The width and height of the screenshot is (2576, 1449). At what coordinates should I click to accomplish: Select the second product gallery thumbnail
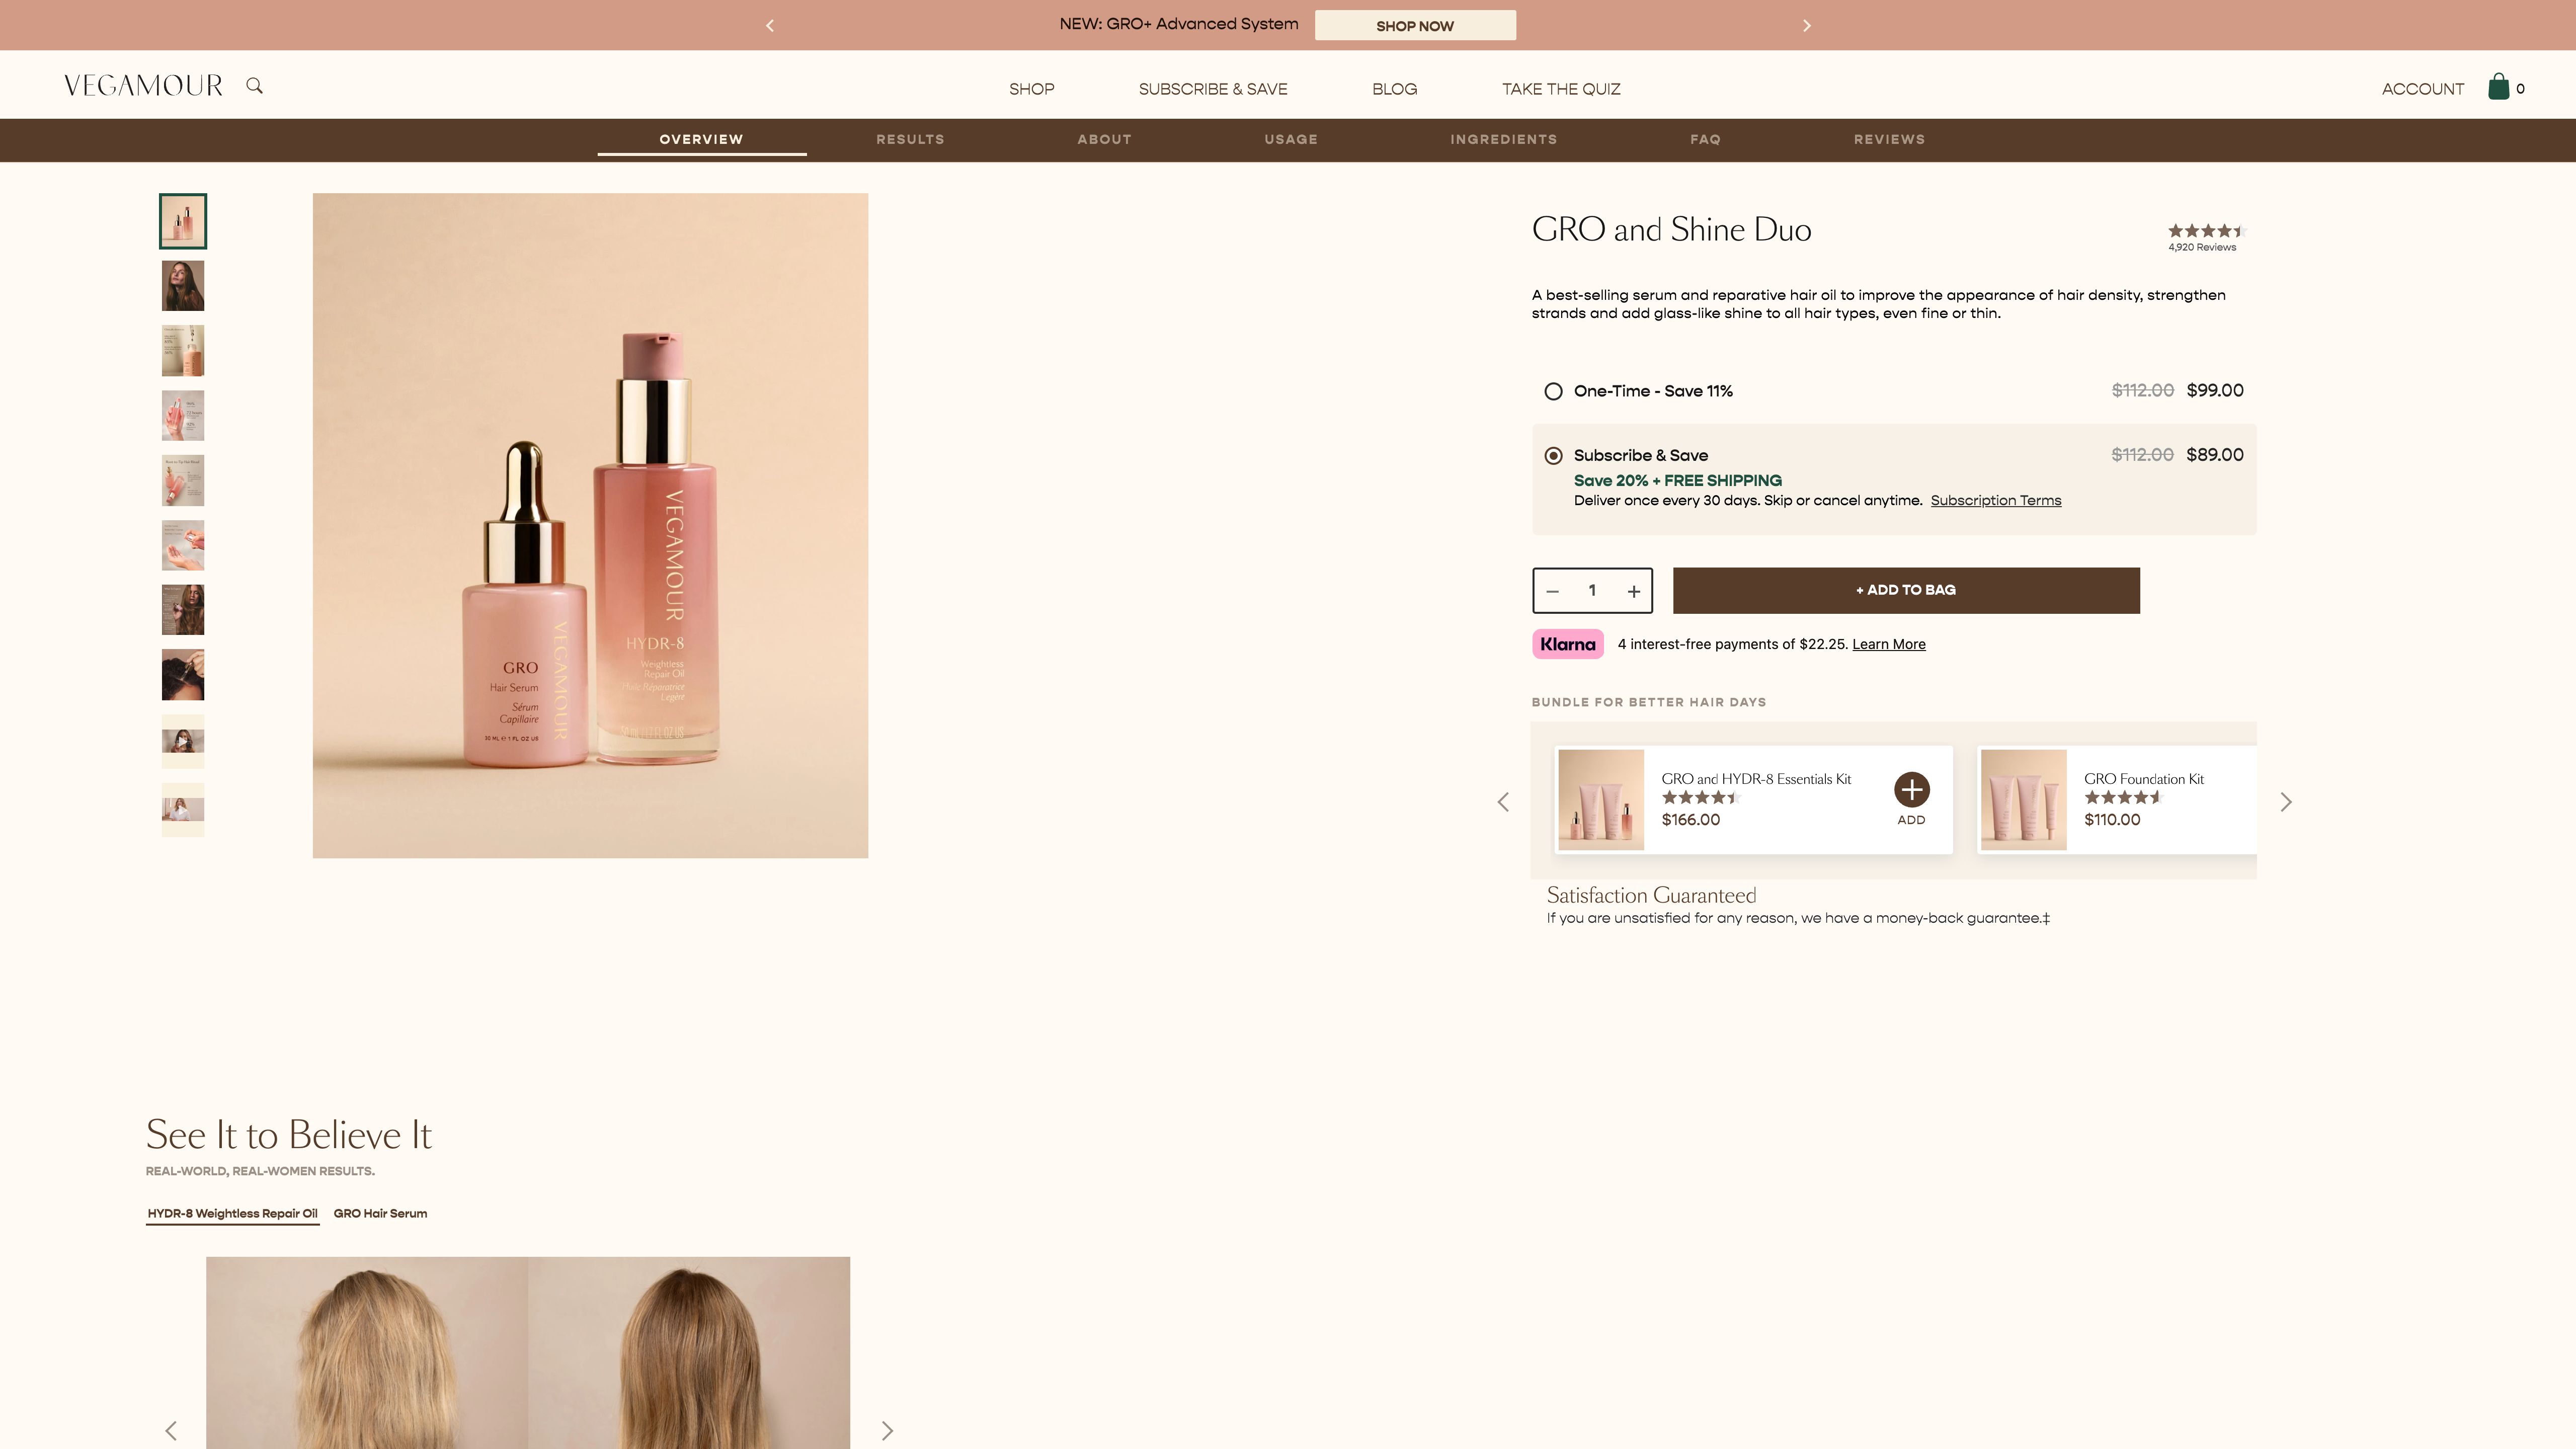coord(182,285)
